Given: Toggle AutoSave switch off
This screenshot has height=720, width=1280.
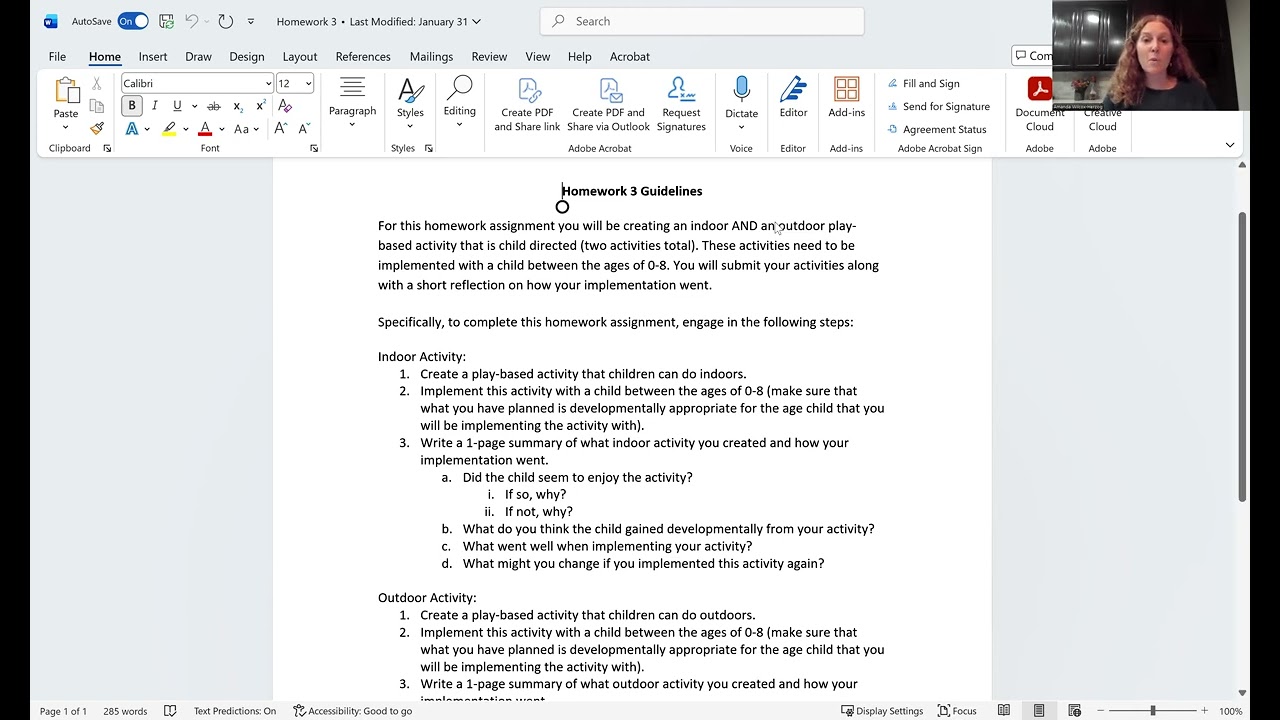Looking at the screenshot, I should click(133, 21).
